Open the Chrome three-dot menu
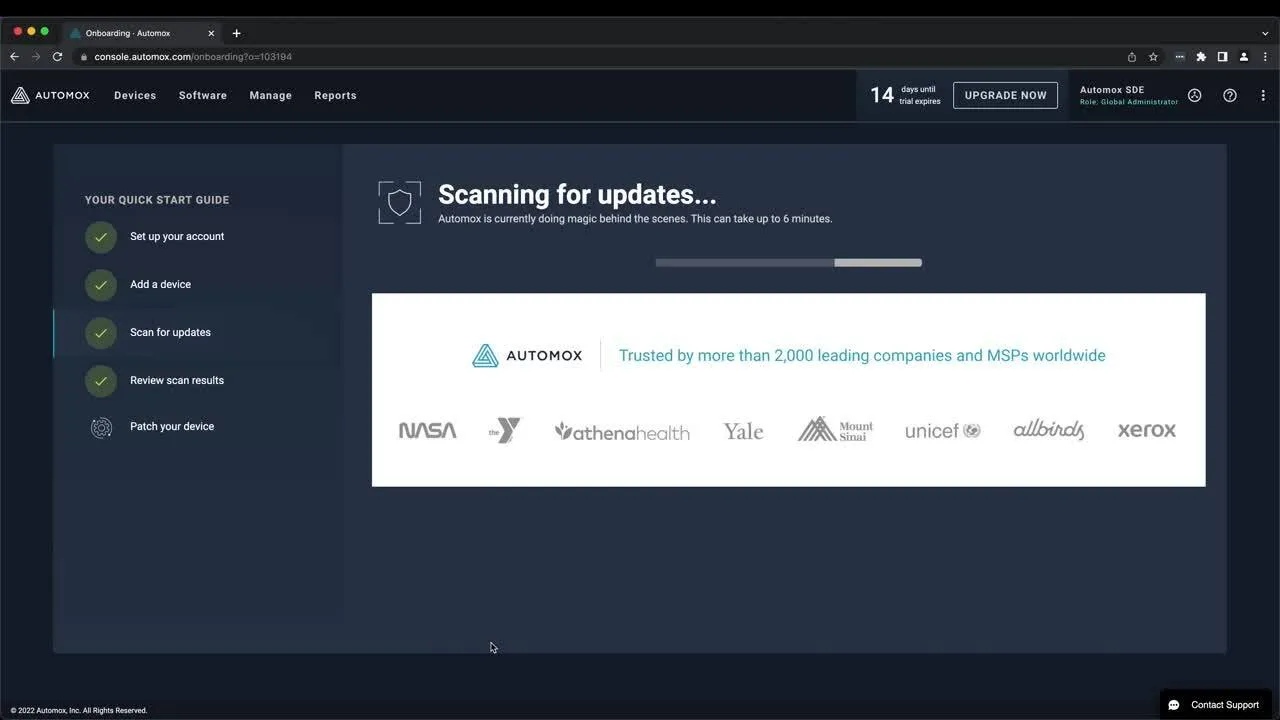Image resolution: width=1280 pixels, height=720 pixels. [1265, 57]
